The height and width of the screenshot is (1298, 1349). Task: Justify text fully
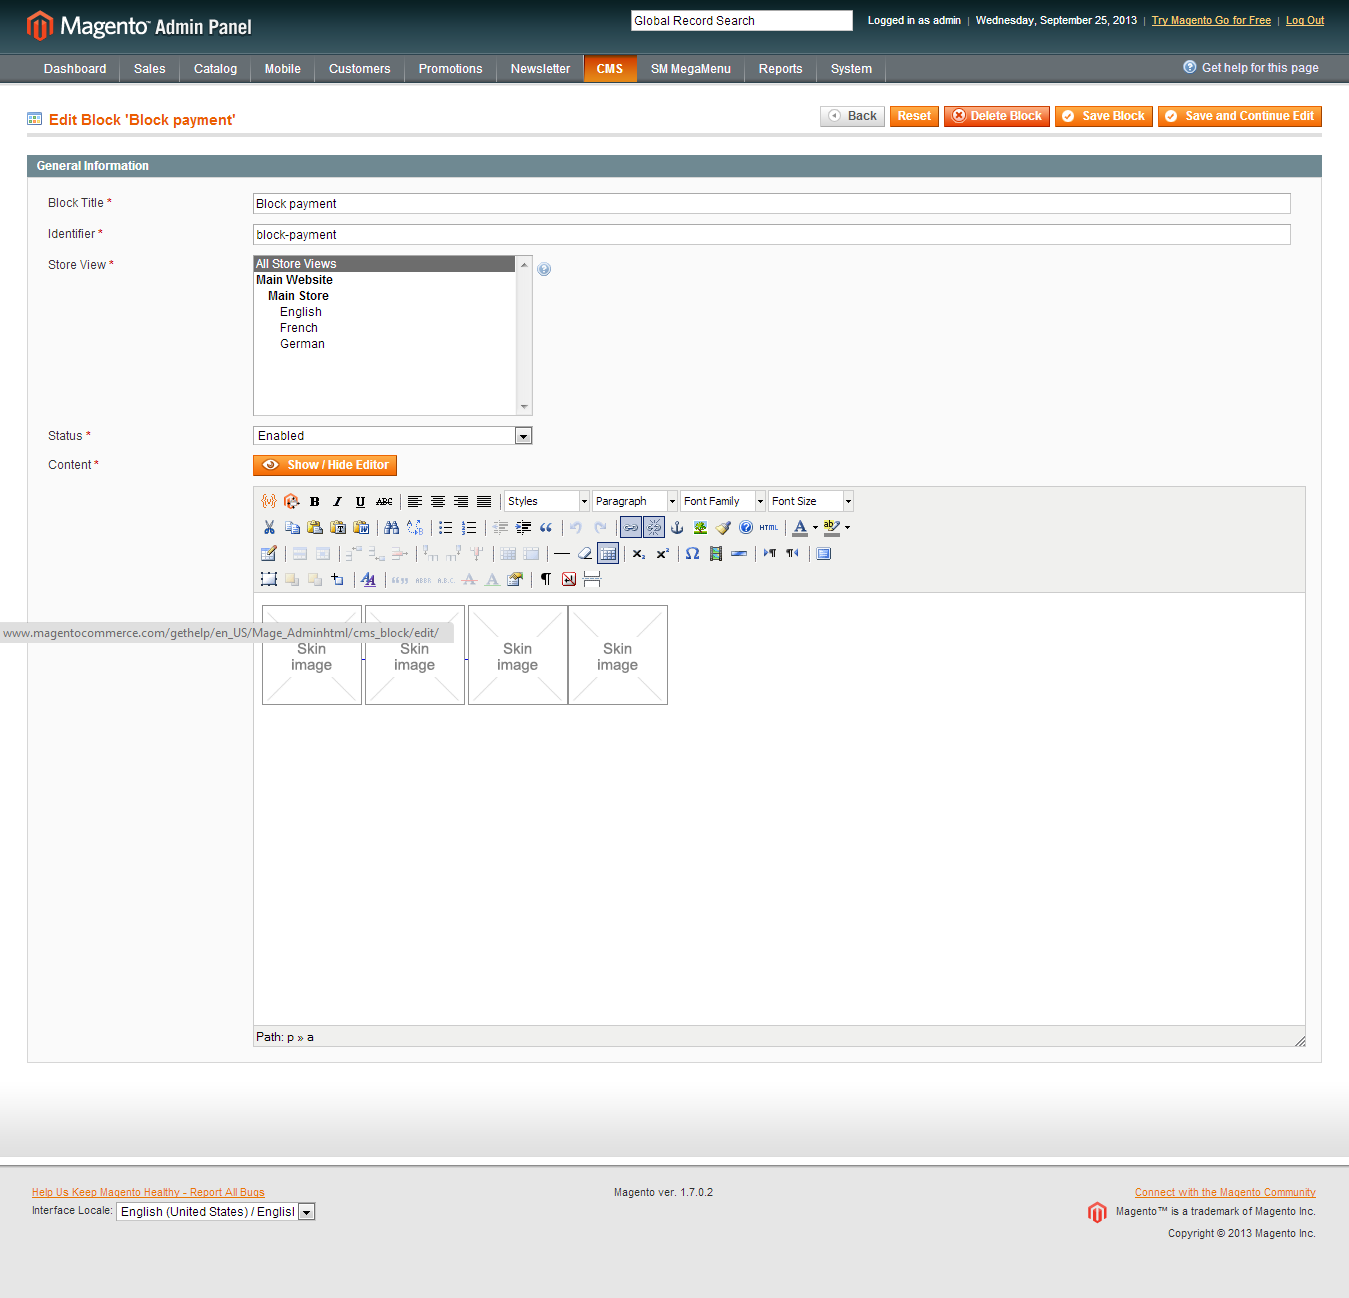pos(484,501)
